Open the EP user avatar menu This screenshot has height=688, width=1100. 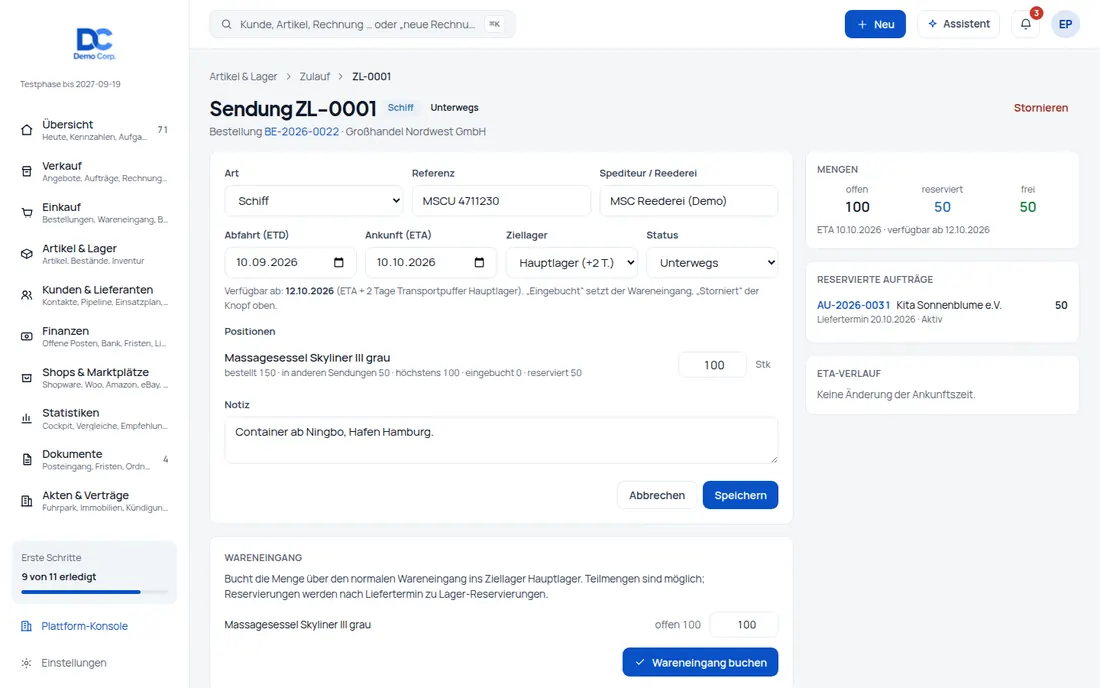point(1065,24)
